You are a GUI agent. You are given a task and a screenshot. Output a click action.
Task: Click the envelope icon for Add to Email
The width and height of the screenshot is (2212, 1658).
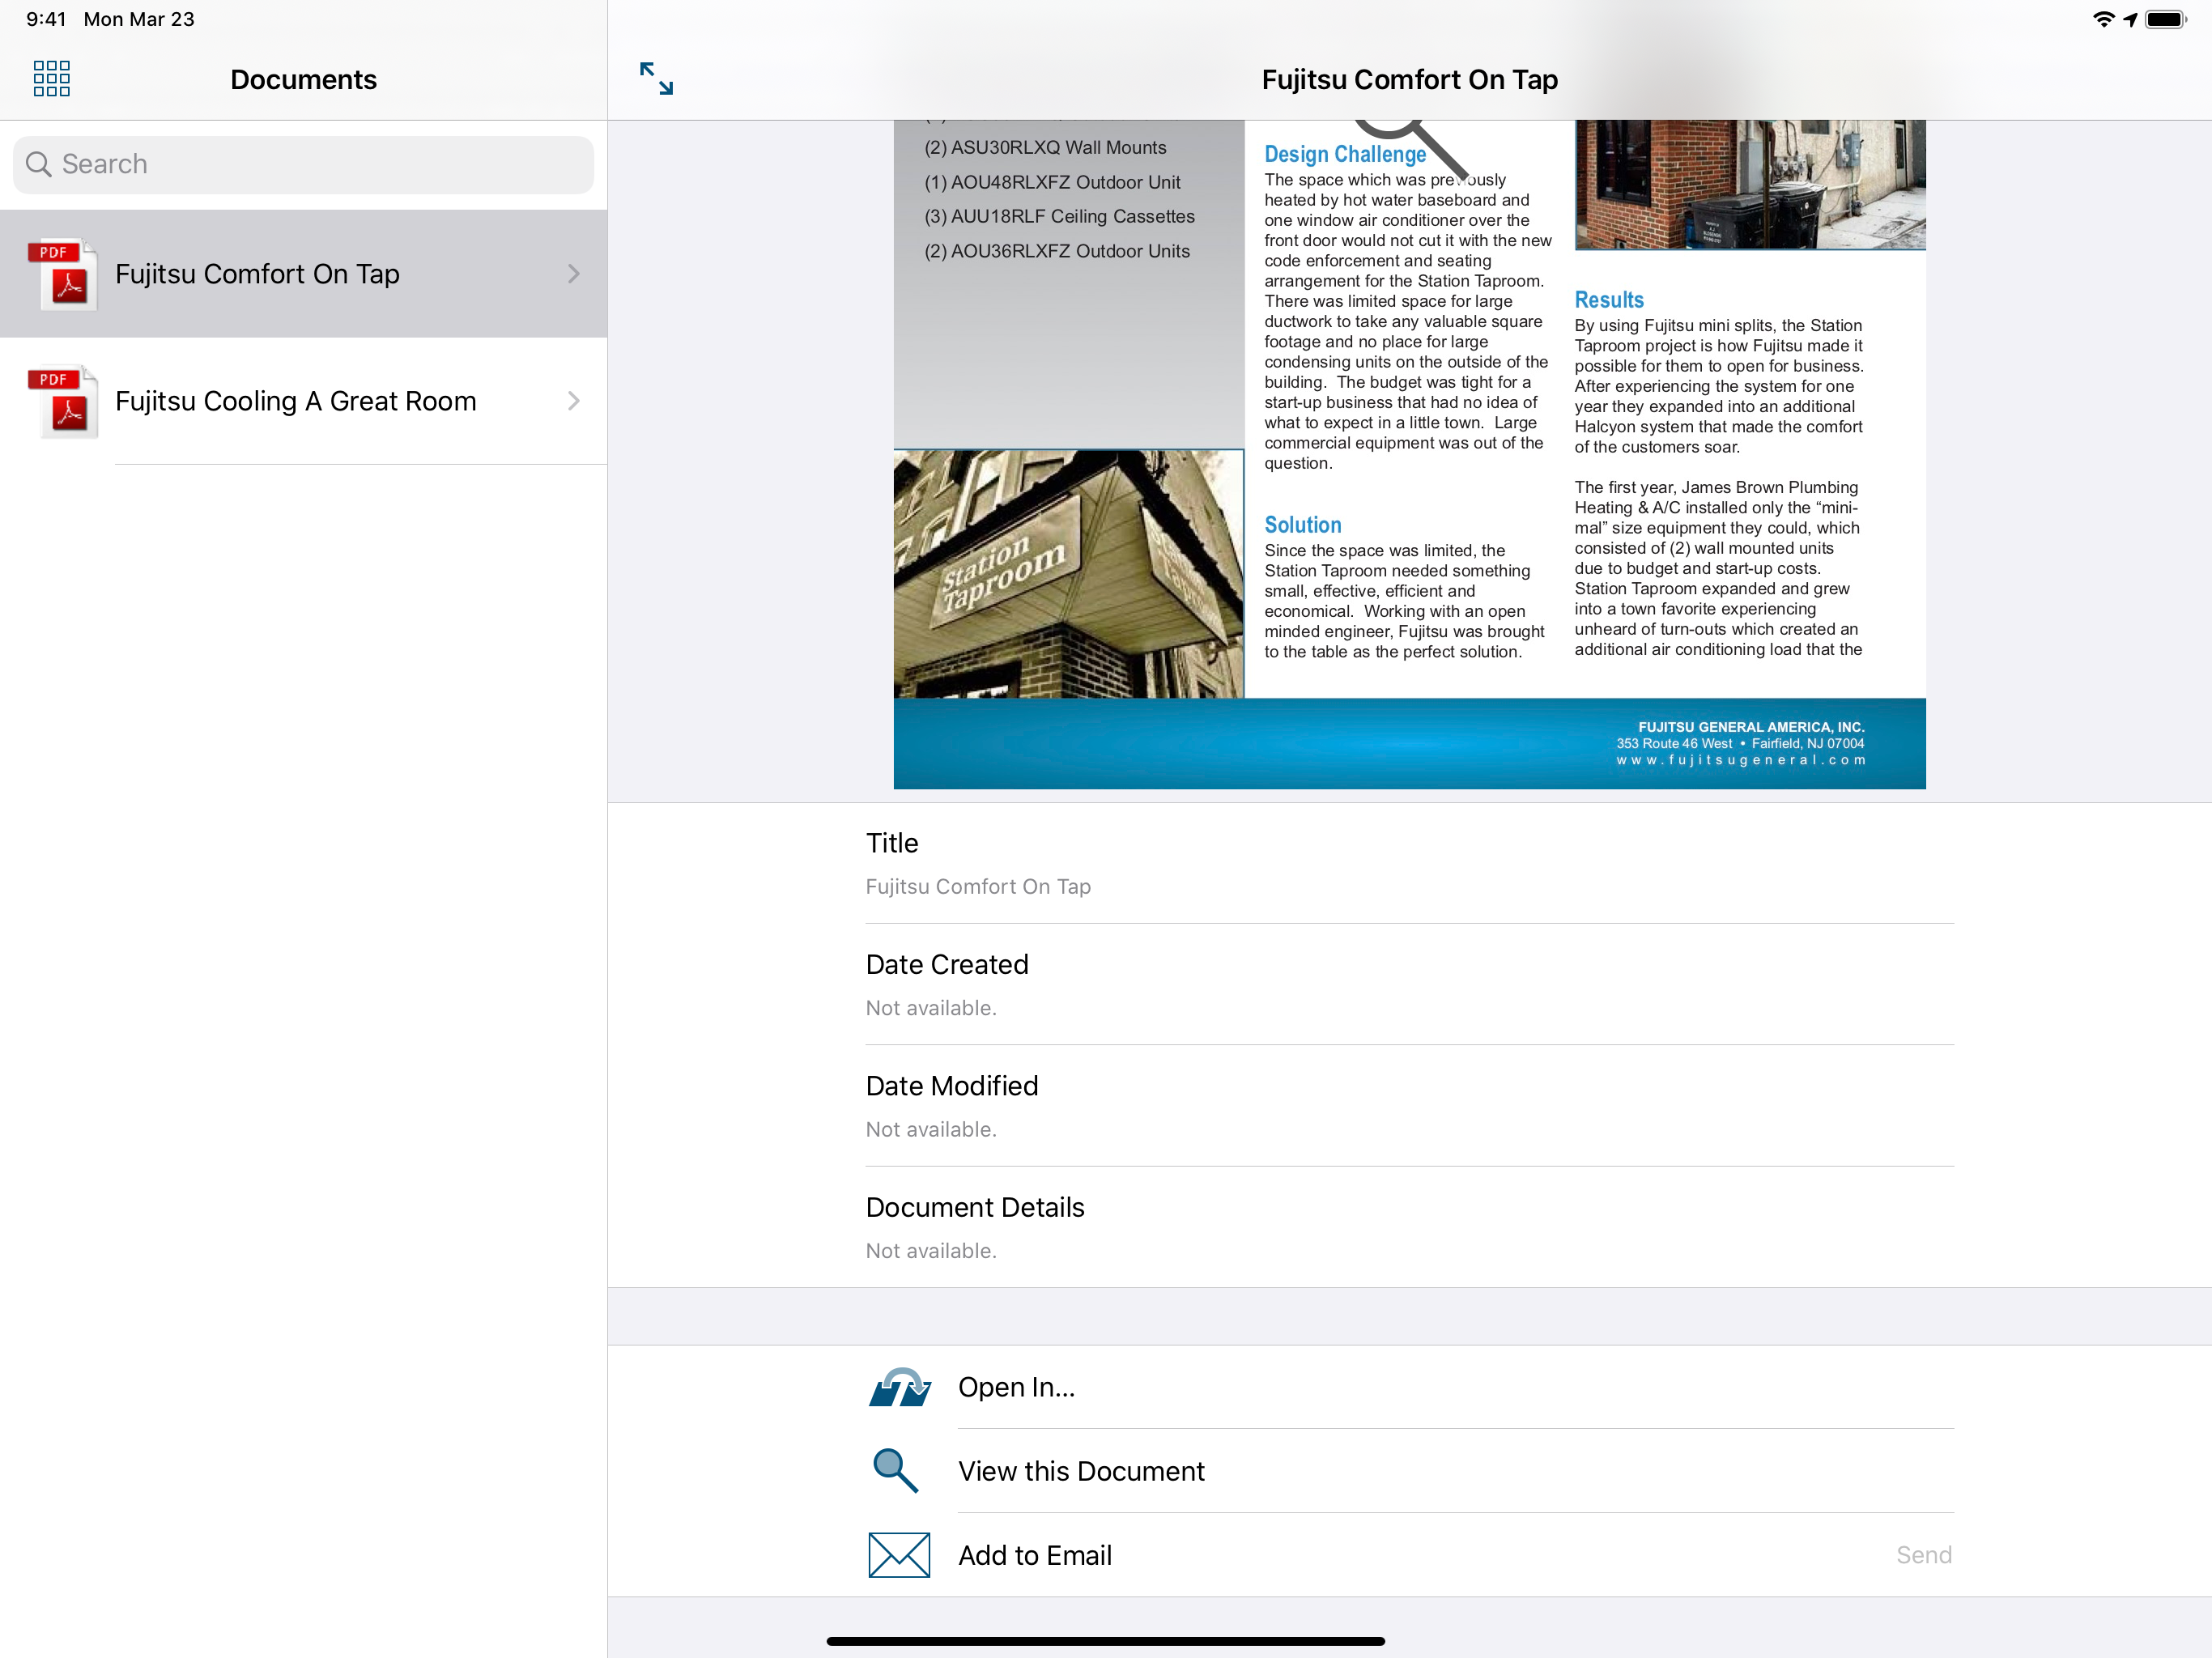tap(899, 1555)
